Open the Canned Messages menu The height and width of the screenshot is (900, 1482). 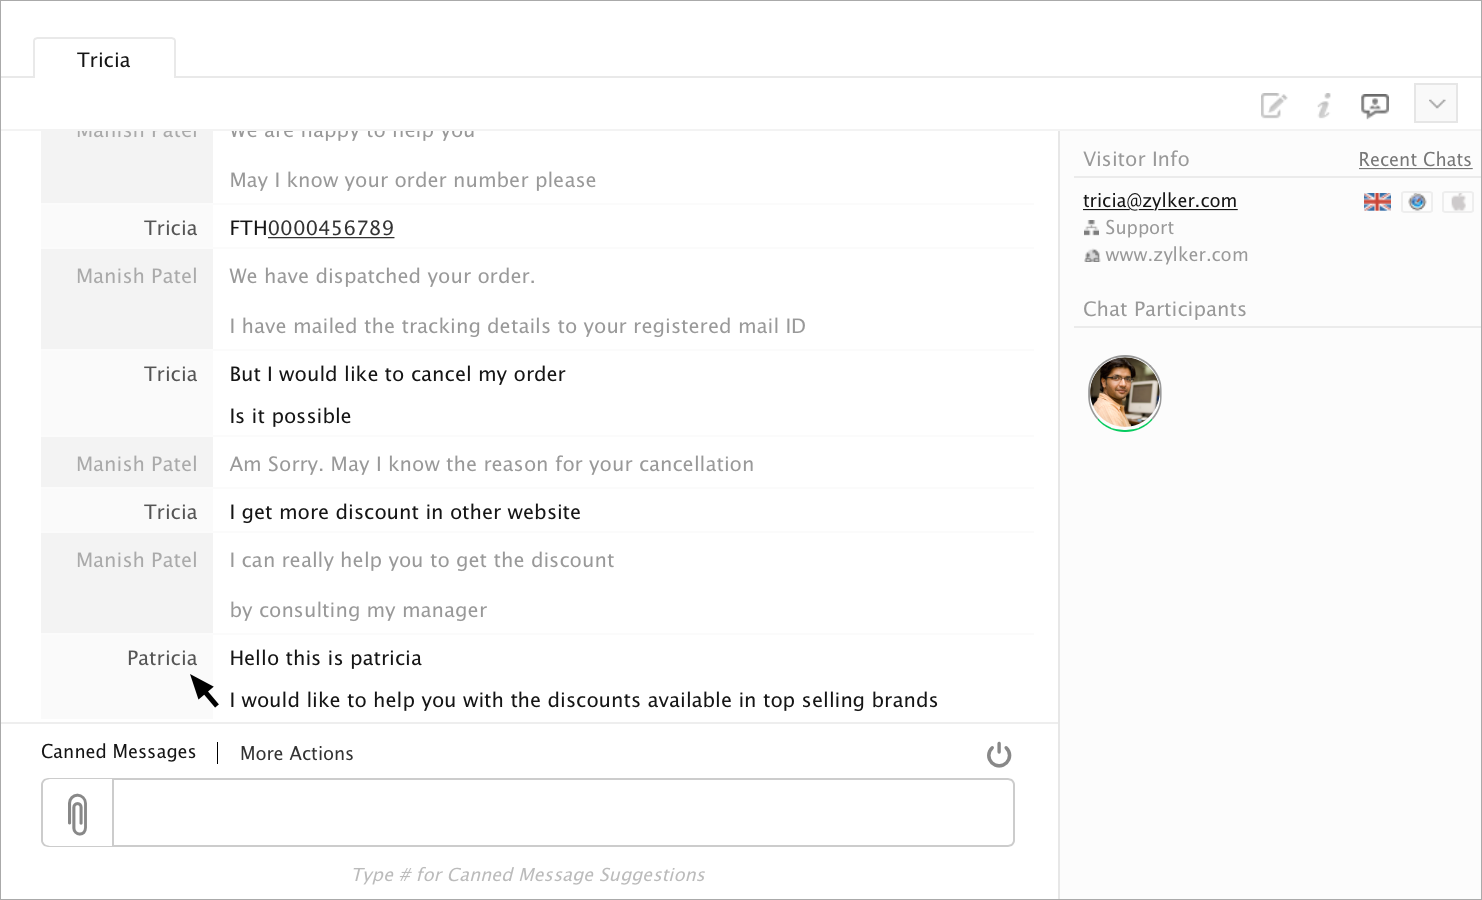pyautogui.click(x=118, y=752)
